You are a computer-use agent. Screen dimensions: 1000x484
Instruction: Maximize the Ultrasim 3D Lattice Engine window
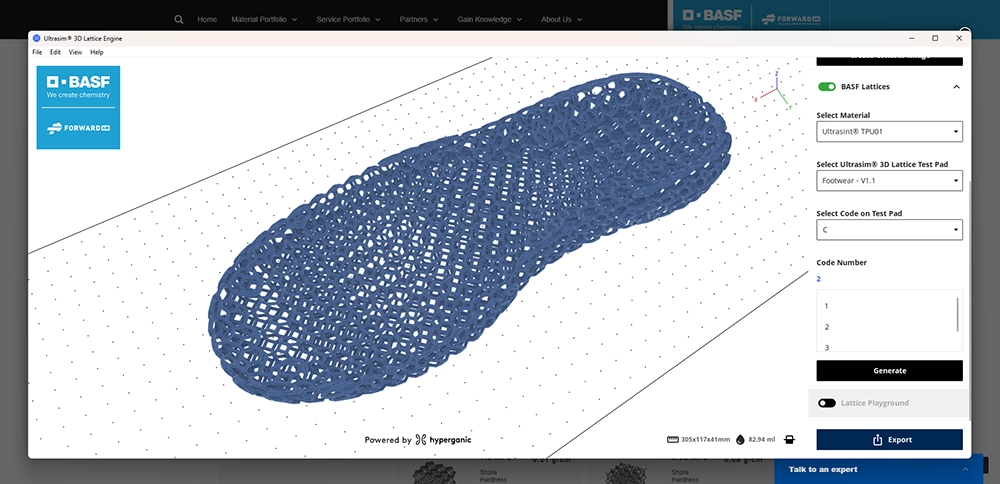(x=935, y=38)
